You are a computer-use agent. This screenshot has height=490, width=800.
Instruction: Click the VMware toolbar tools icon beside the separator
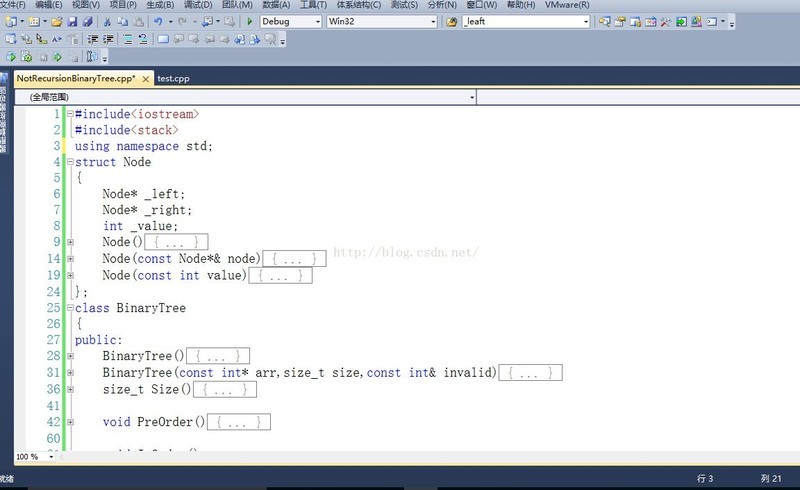point(92,57)
